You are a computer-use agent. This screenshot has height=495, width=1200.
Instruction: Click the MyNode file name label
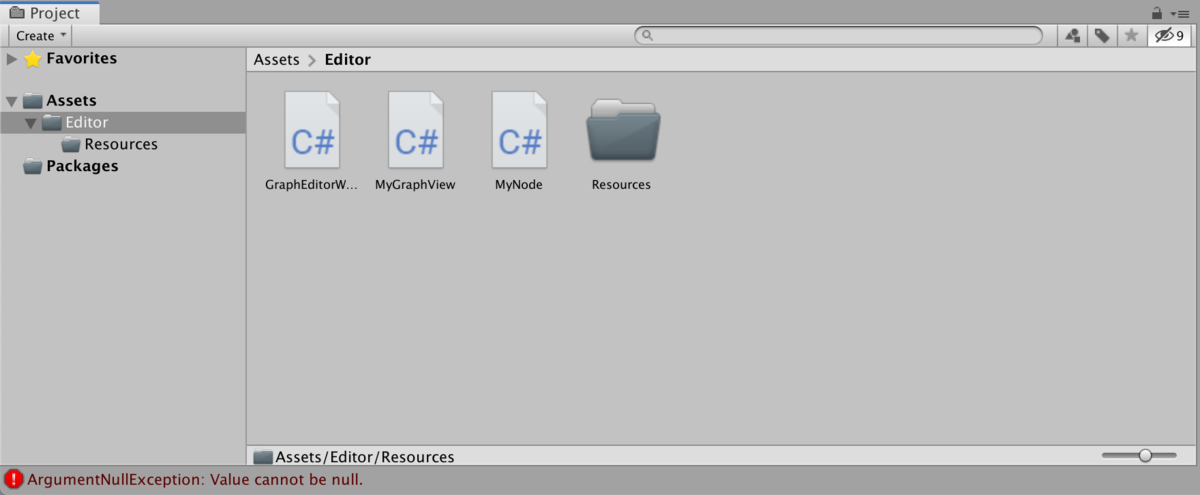pyautogui.click(x=519, y=185)
